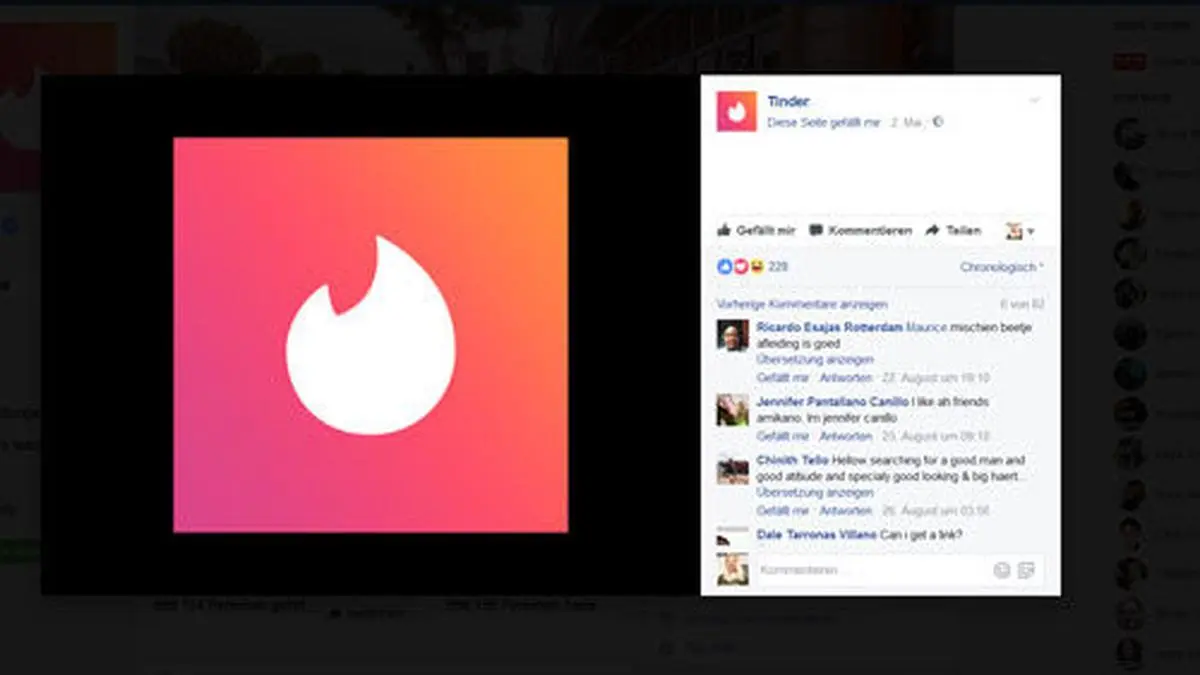The height and width of the screenshot is (675, 1200).
Task: Share the post via Teilen arrow
Action: 953,230
